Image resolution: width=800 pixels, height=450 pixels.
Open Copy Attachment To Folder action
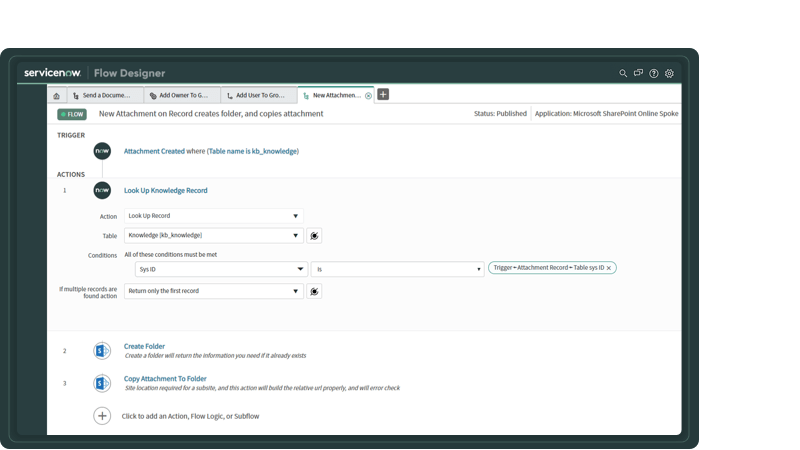(165, 379)
